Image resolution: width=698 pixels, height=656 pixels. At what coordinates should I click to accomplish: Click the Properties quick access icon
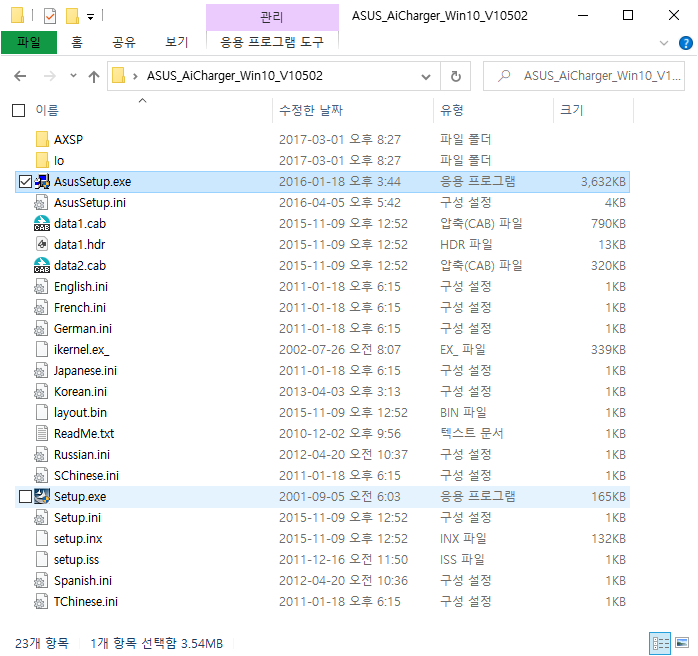50,16
